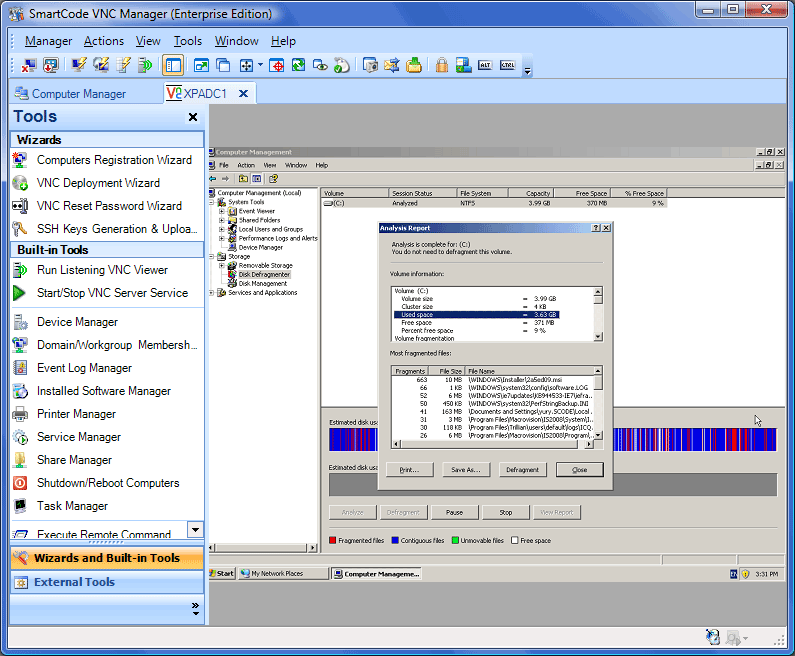Click the screenshot capture toolbar icon
795x656 pixels.
[370, 65]
